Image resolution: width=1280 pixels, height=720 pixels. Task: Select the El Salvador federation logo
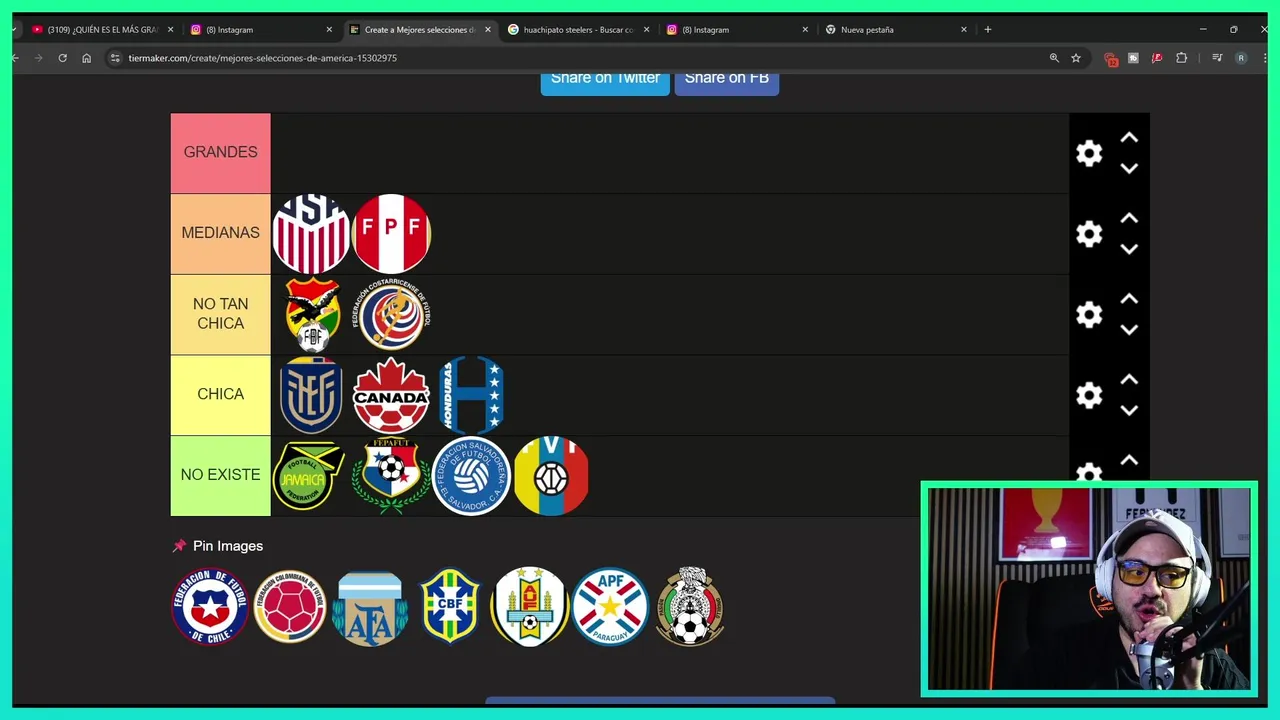coord(471,475)
